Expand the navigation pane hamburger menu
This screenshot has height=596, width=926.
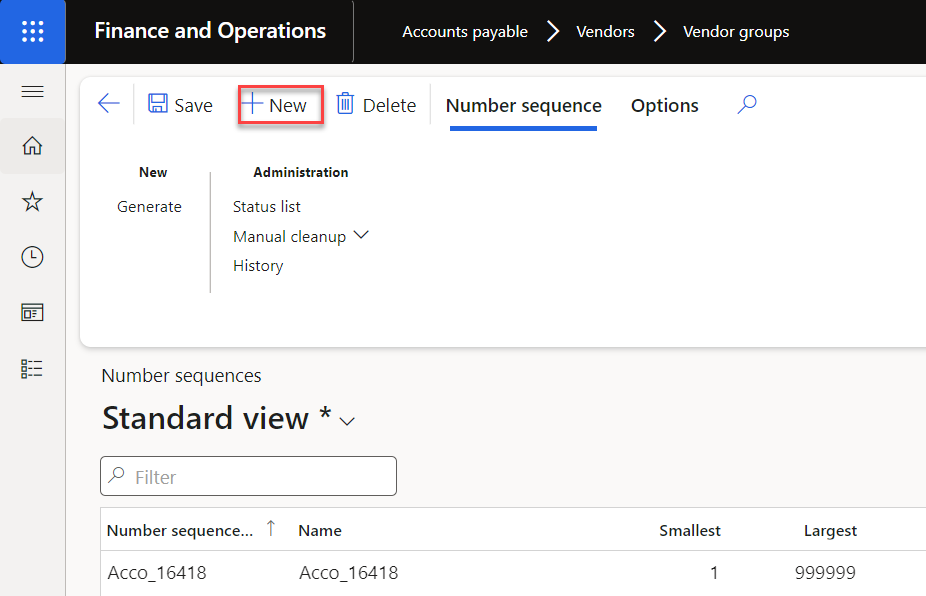click(32, 92)
